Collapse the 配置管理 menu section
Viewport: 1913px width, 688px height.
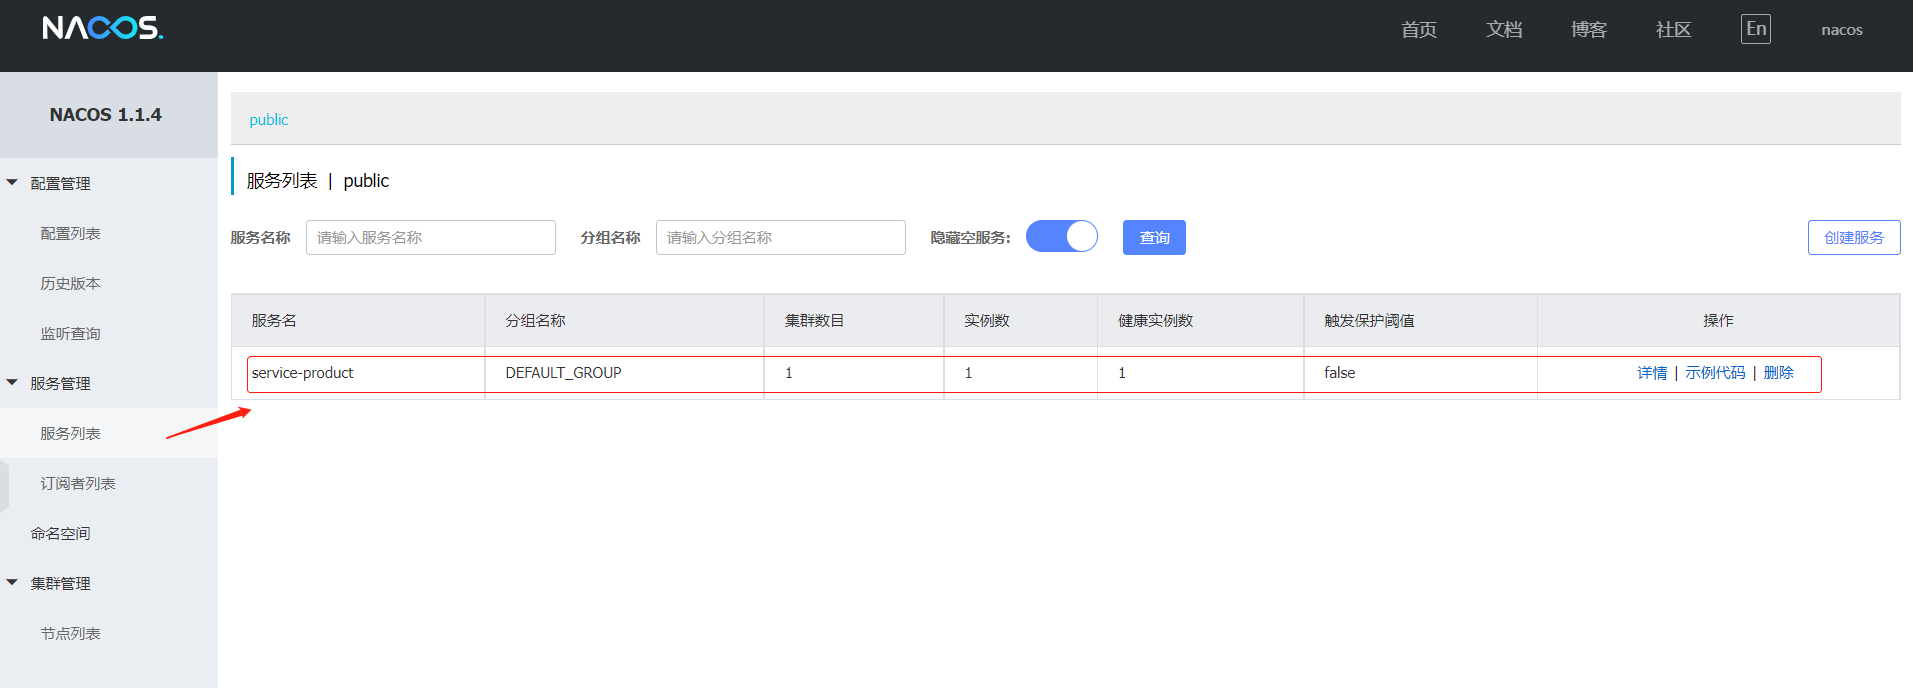tap(12, 183)
